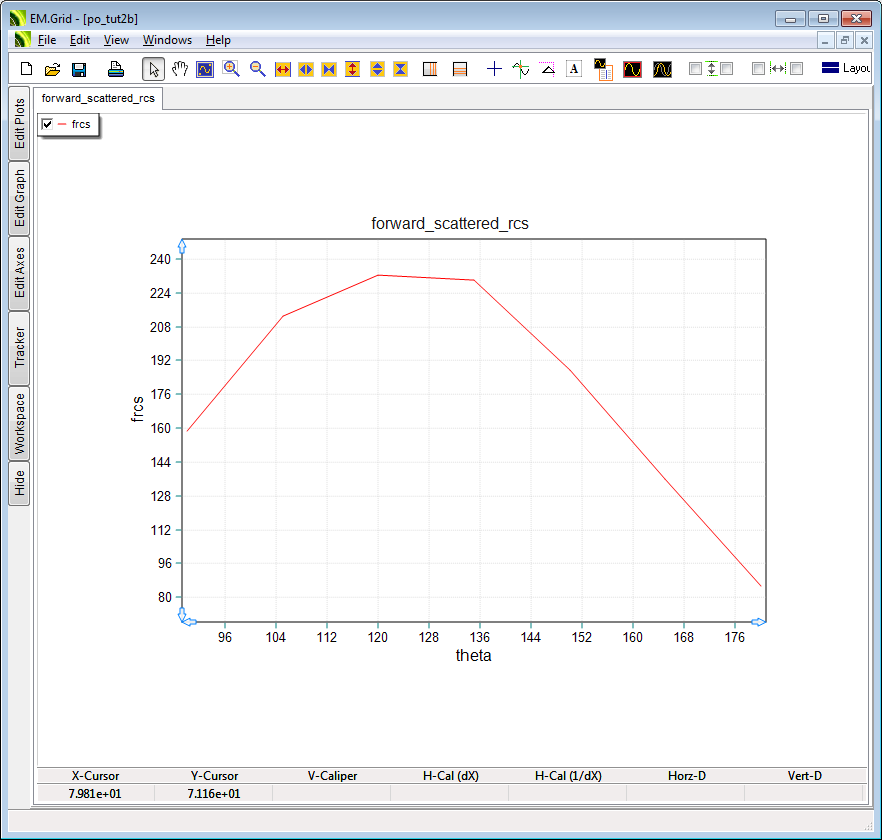Save the plot using the floppy disk icon
Screen dimensions: 882x840
[79, 69]
